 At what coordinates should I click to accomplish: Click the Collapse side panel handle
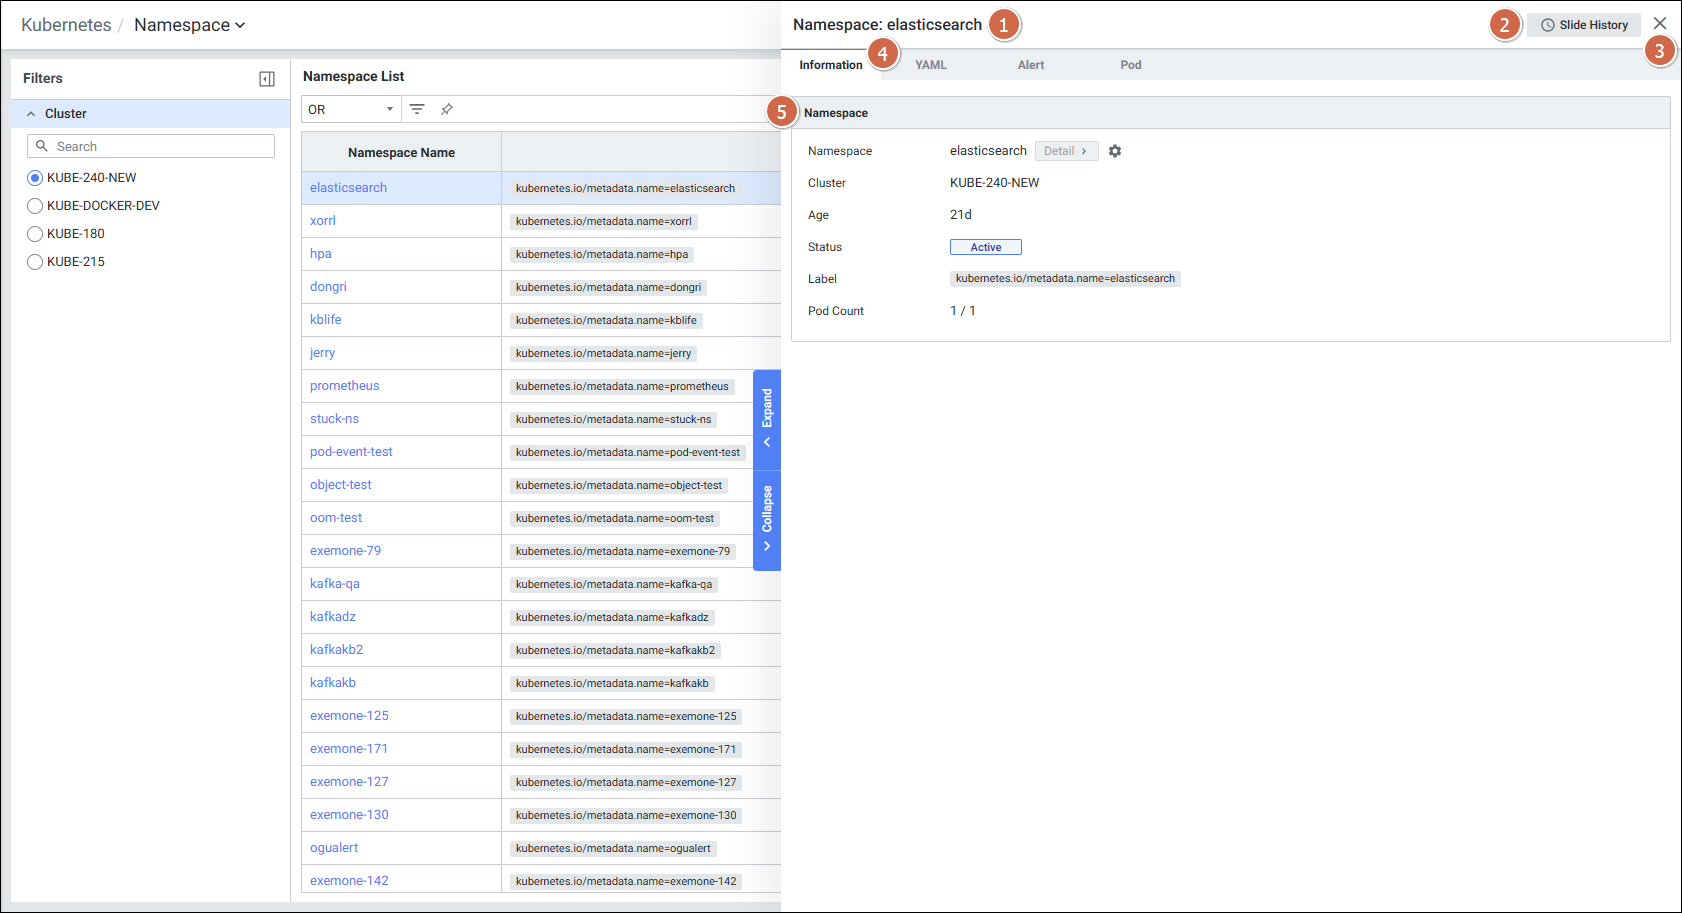click(x=767, y=519)
